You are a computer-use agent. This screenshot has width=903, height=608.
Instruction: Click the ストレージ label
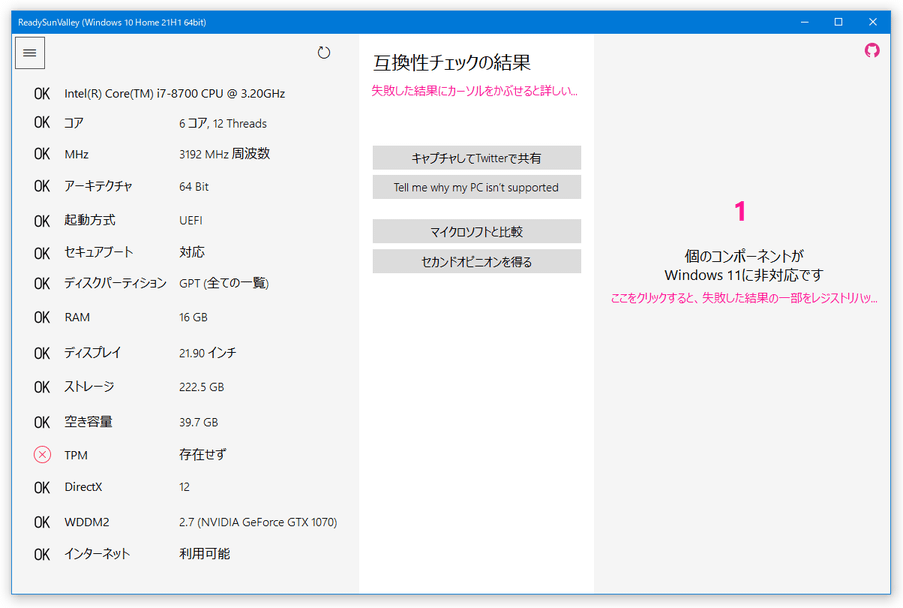click(89, 386)
